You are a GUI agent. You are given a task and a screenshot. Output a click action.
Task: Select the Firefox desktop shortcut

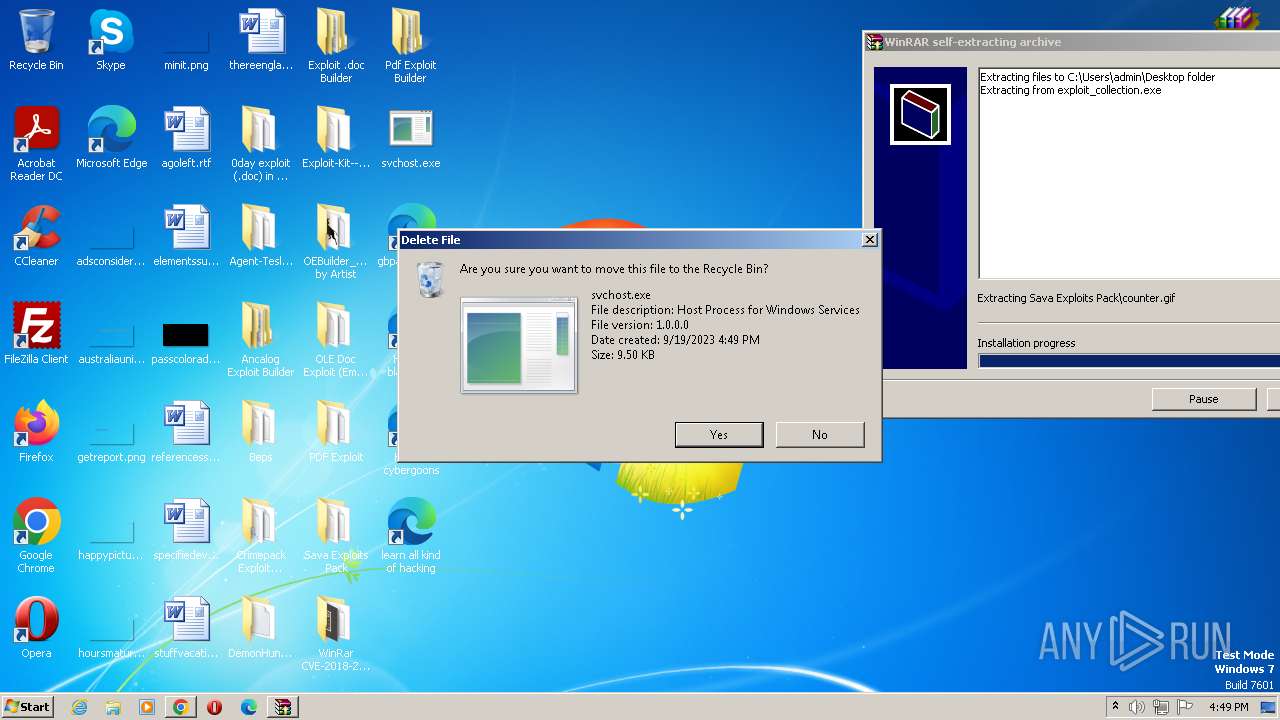click(x=36, y=432)
